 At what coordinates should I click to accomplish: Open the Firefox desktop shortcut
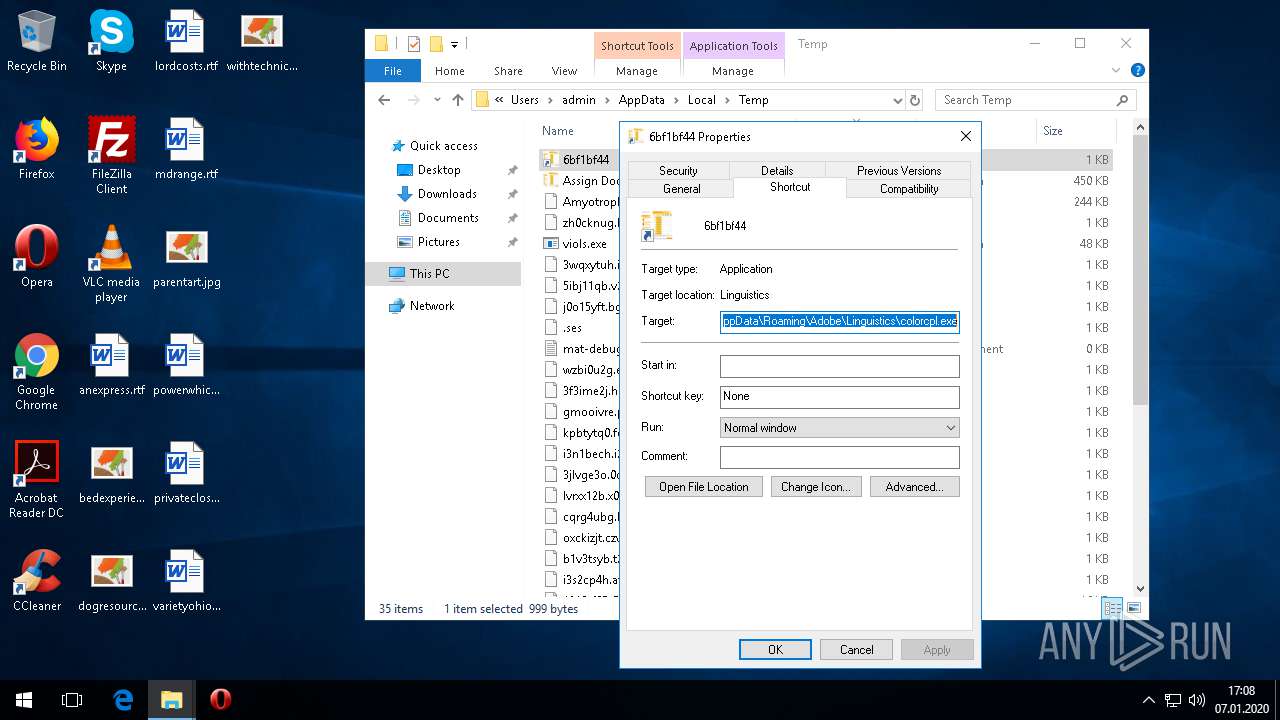37,150
